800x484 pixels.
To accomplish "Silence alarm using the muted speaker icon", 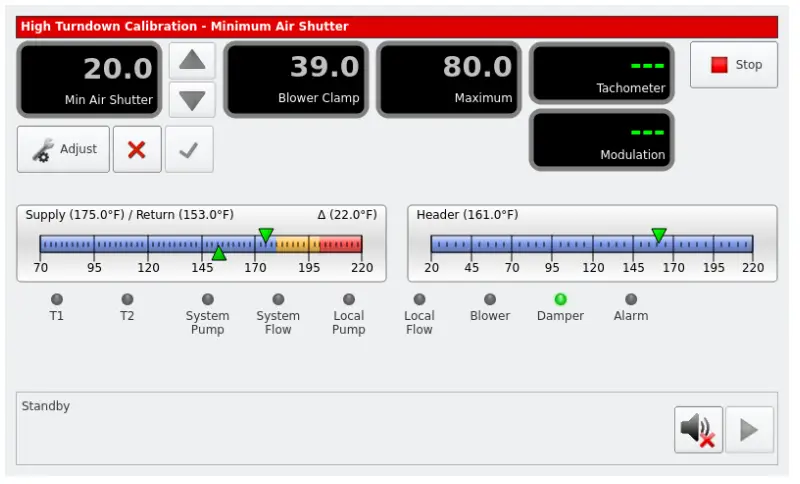I will click(x=698, y=430).
